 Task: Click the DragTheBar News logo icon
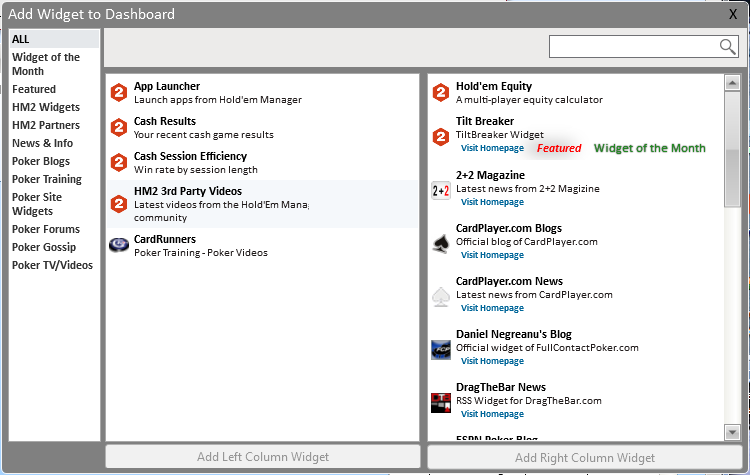coord(441,403)
